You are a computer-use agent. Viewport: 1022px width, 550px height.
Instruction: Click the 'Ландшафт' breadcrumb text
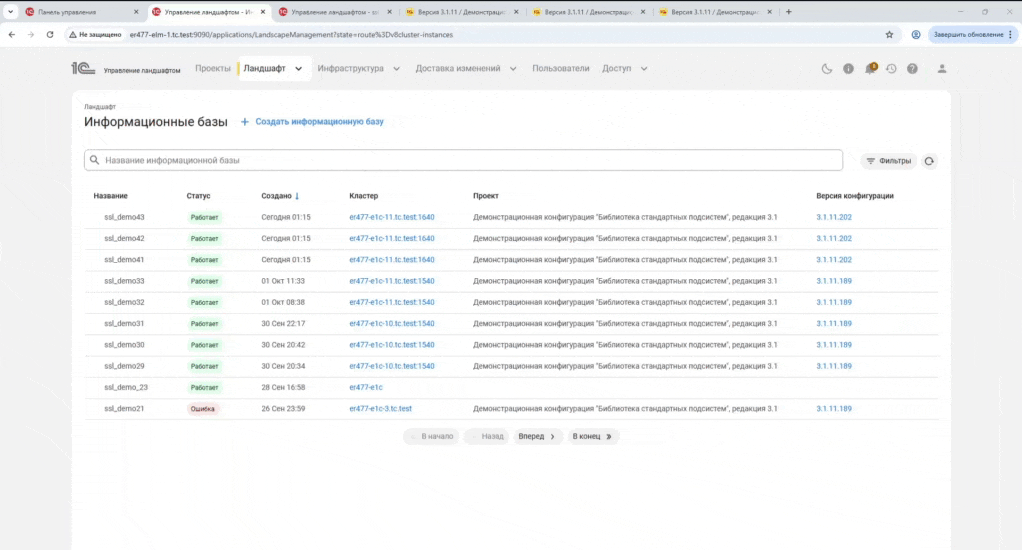(100, 106)
